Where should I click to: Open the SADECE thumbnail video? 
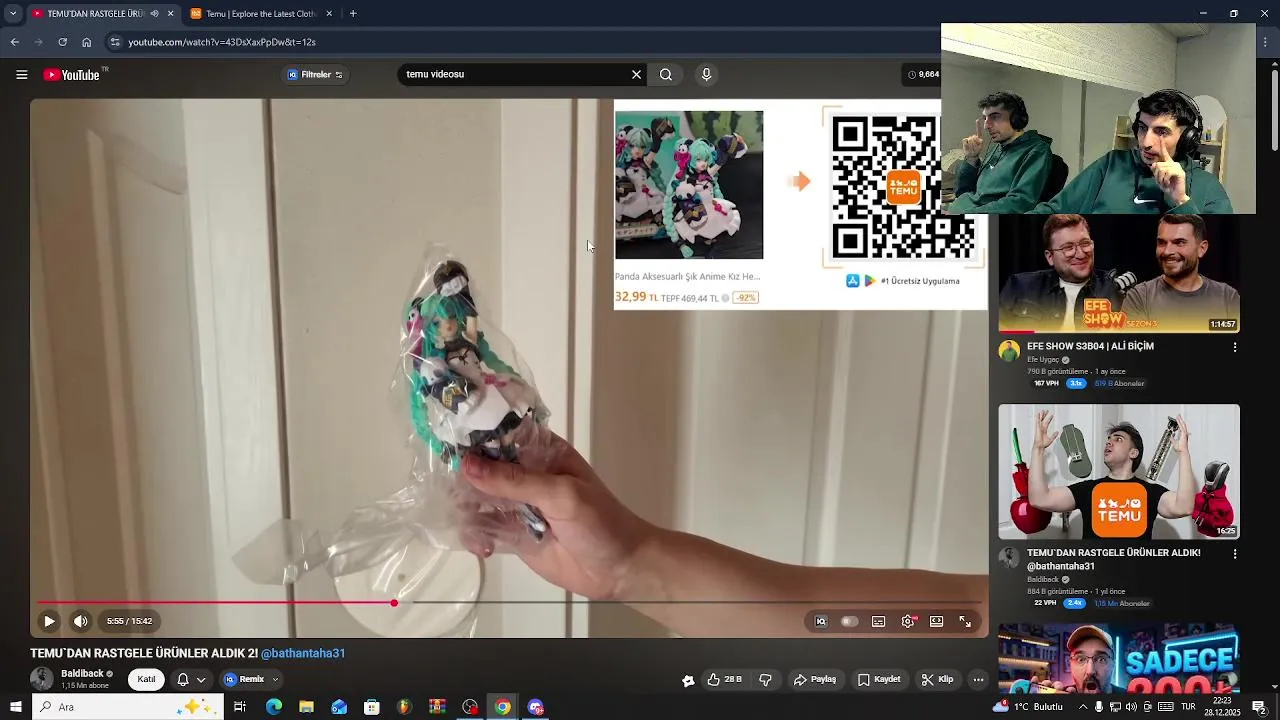click(x=1119, y=658)
